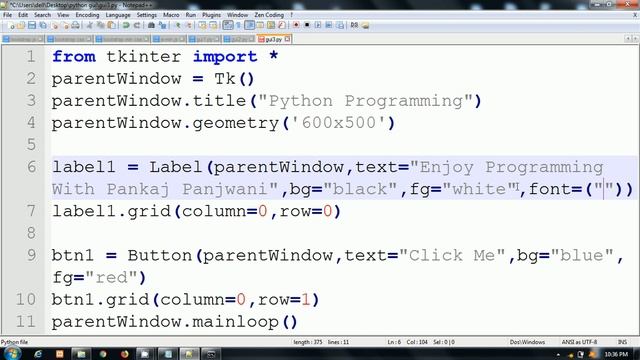Cut selection with the scissors icon
The image size is (640, 360).
89,25
